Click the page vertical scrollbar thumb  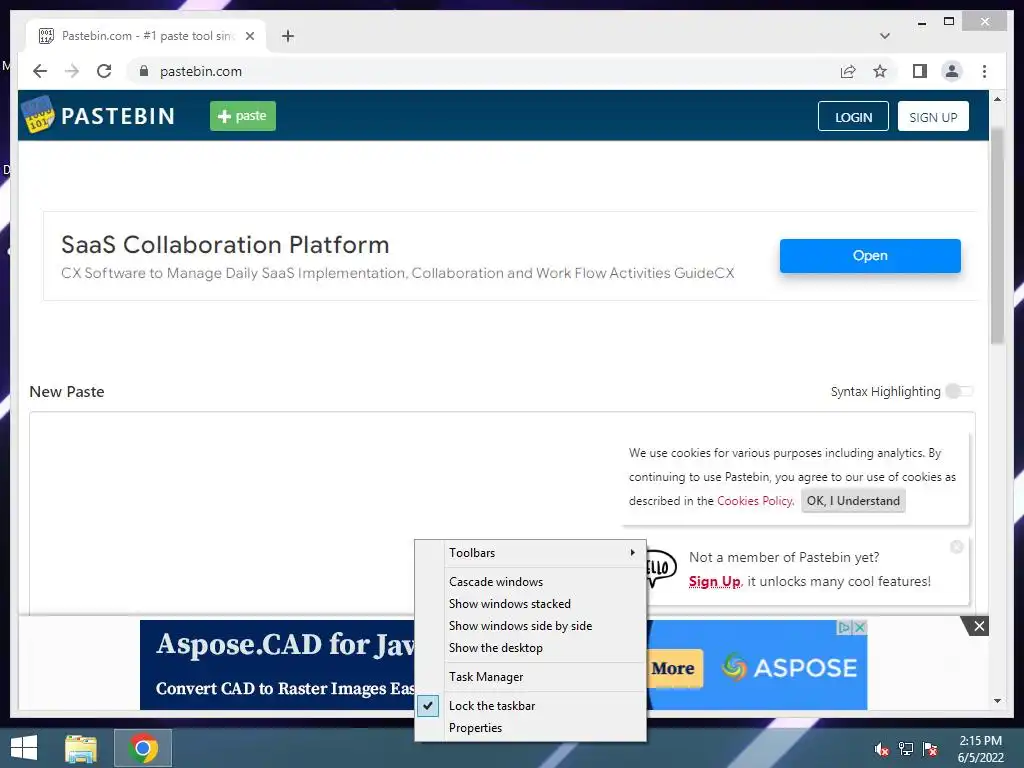point(997,235)
